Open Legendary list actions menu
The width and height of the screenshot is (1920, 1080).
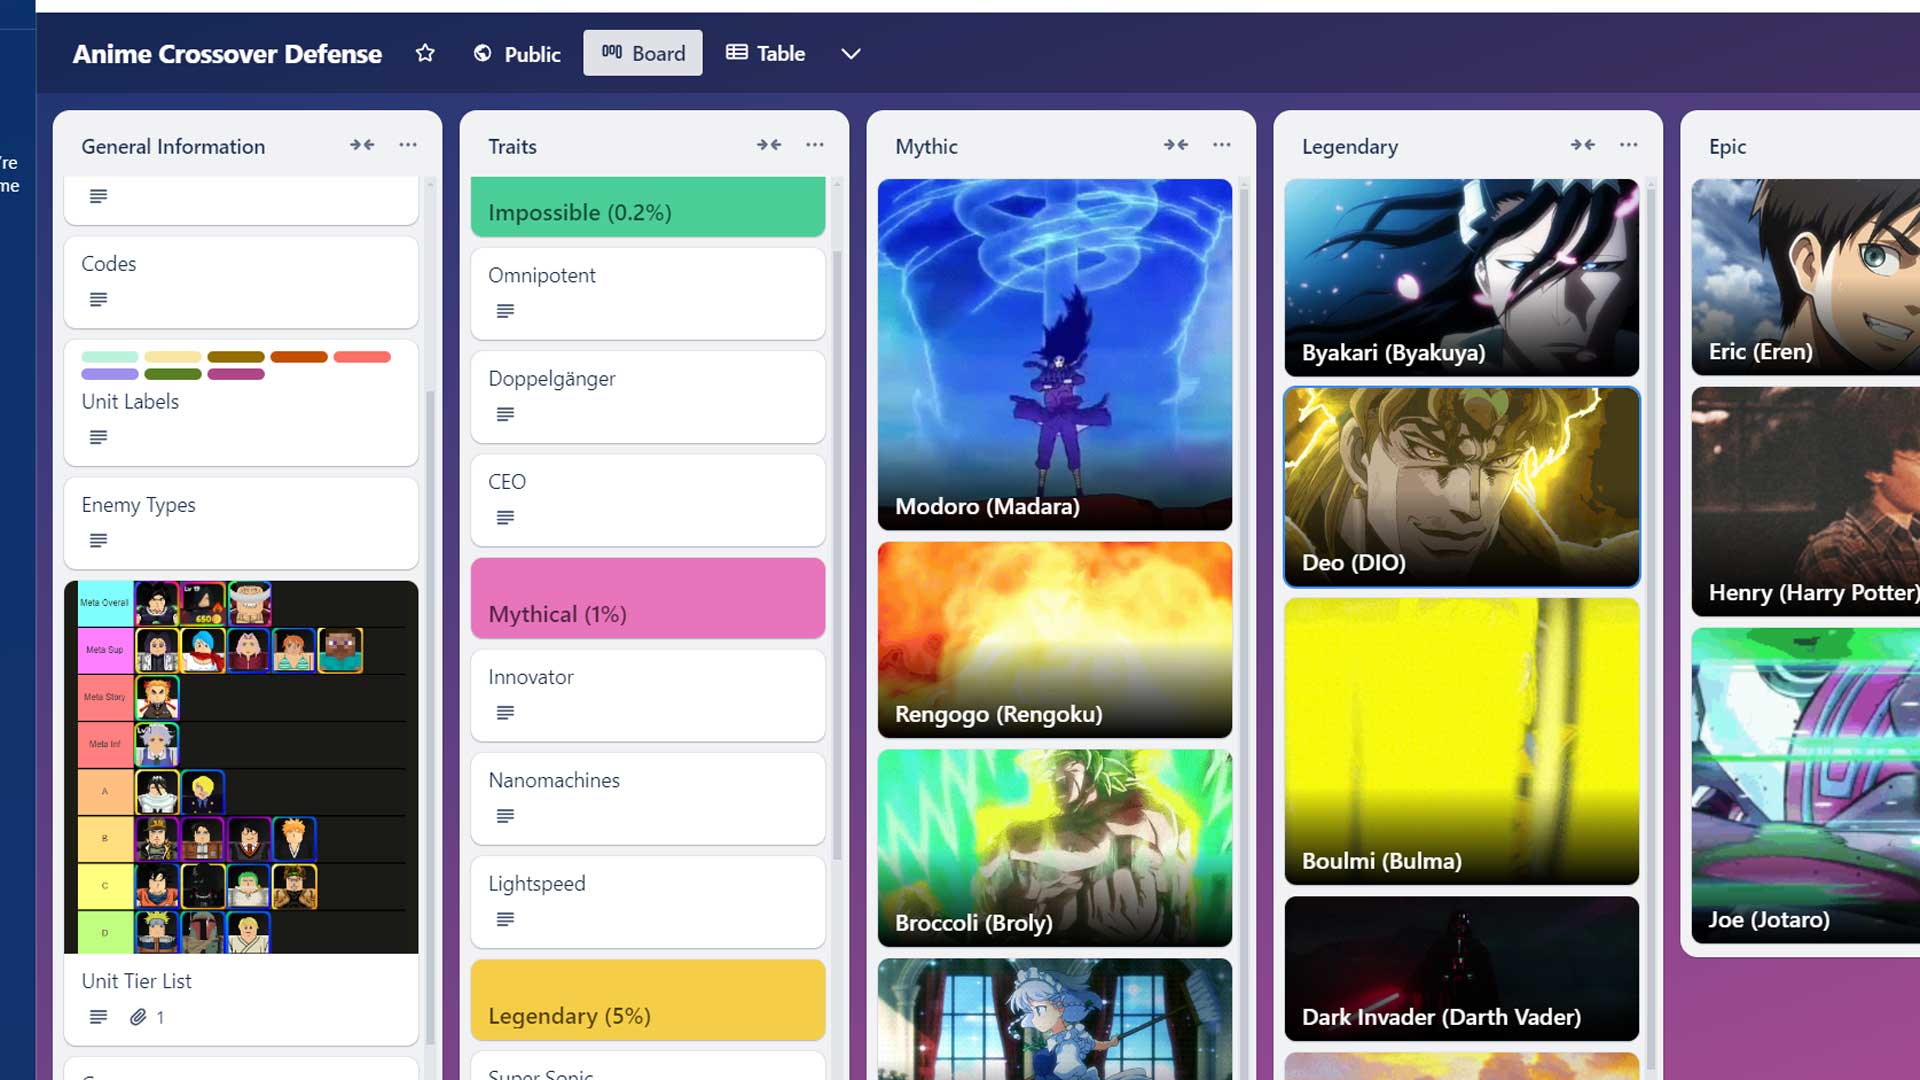point(1629,145)
